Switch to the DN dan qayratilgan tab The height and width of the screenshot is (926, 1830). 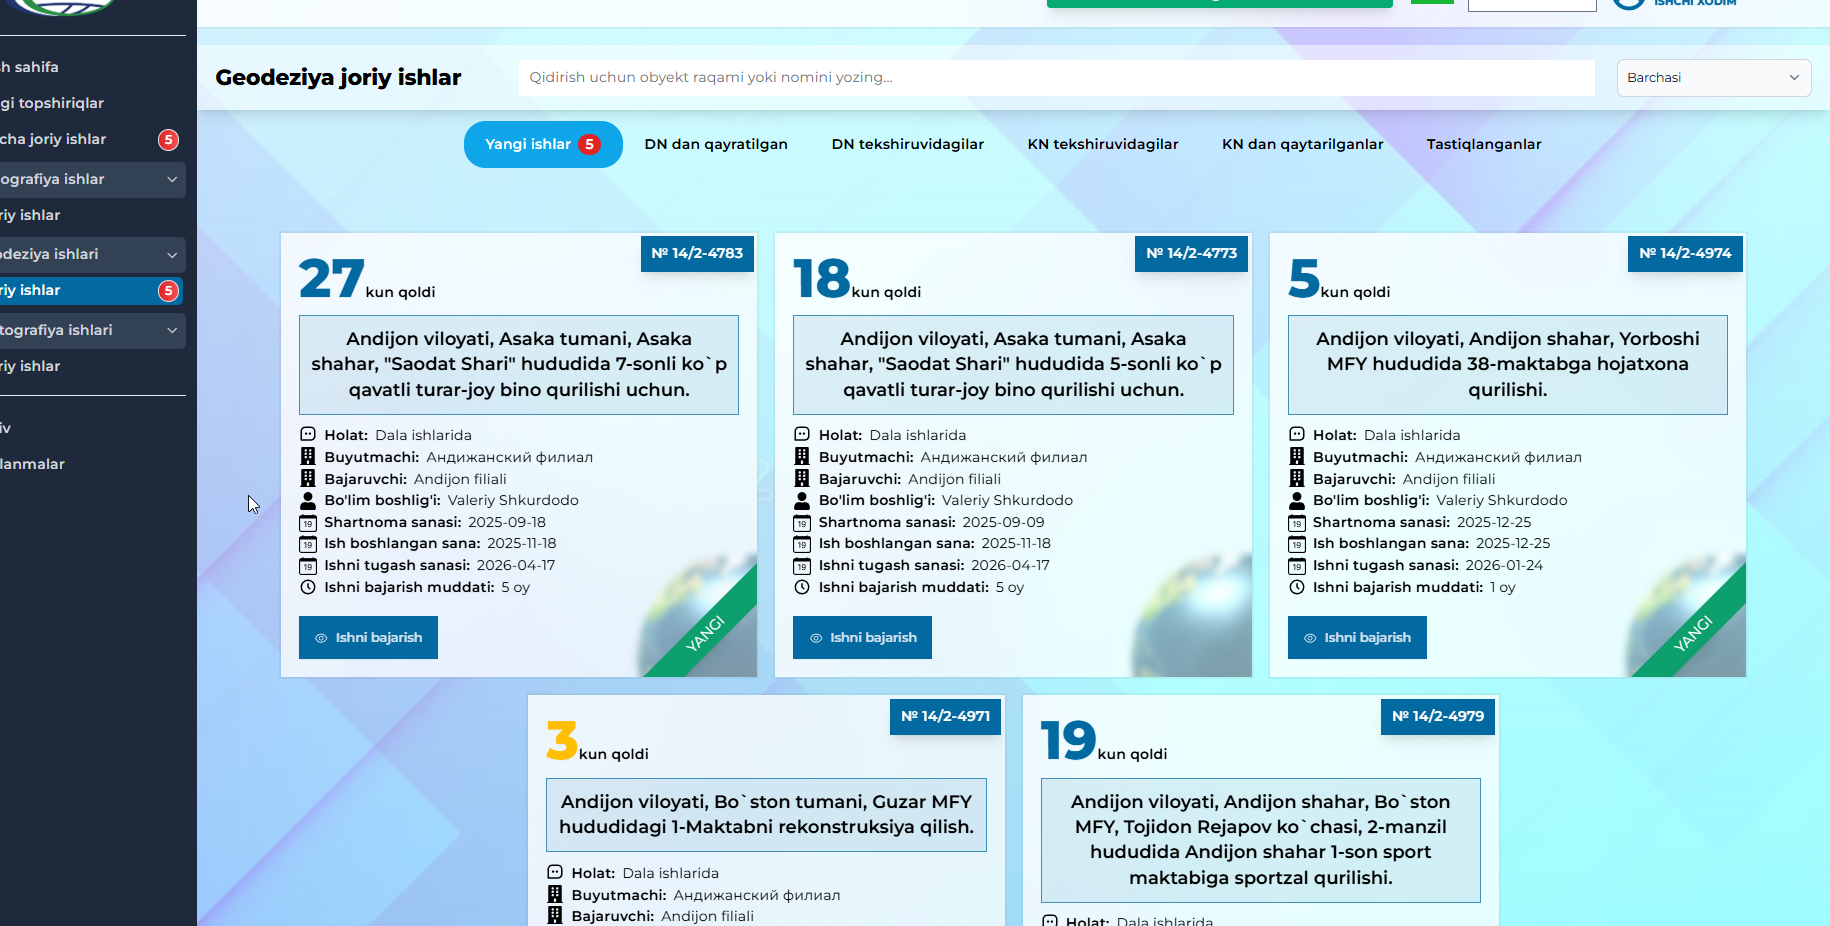[716, 144]
